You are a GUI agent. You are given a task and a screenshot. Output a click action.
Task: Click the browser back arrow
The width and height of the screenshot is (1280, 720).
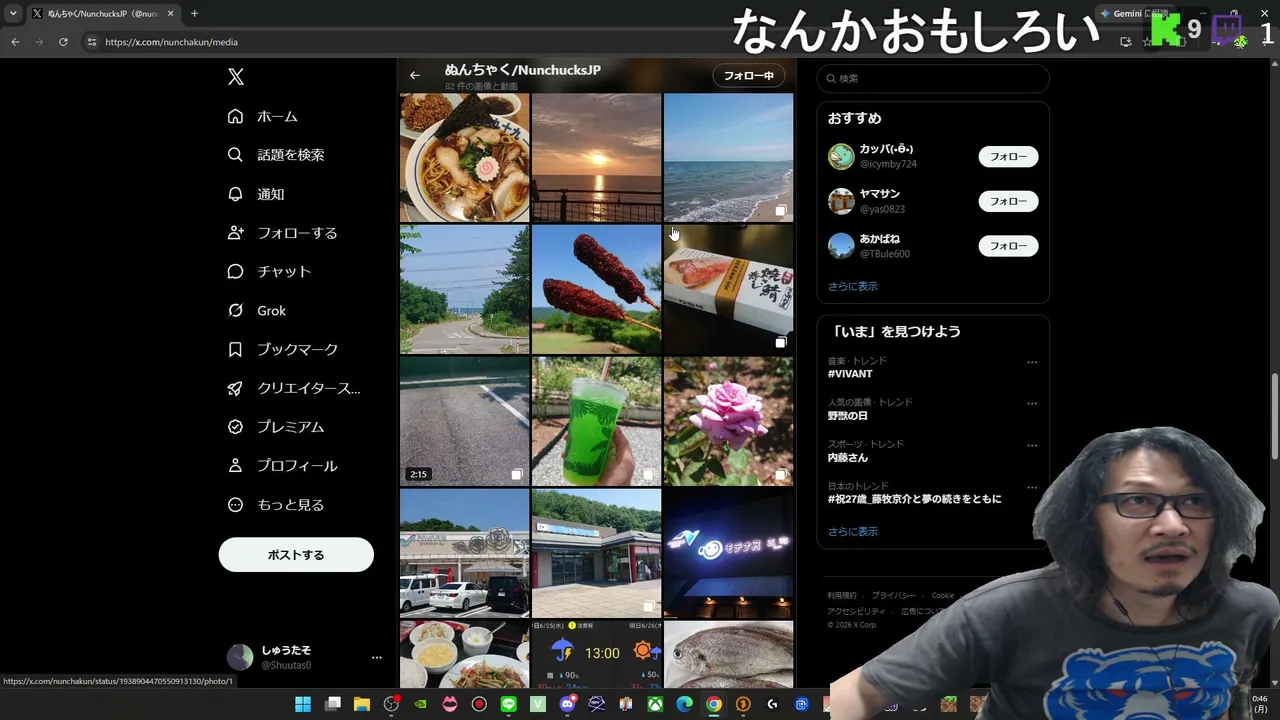click(15, 42)
